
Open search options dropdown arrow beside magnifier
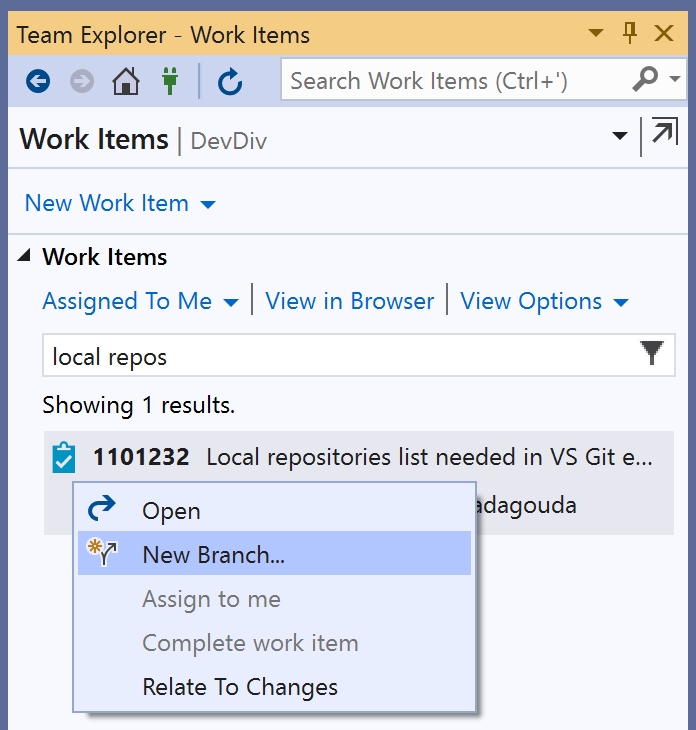tap(675, 79)
